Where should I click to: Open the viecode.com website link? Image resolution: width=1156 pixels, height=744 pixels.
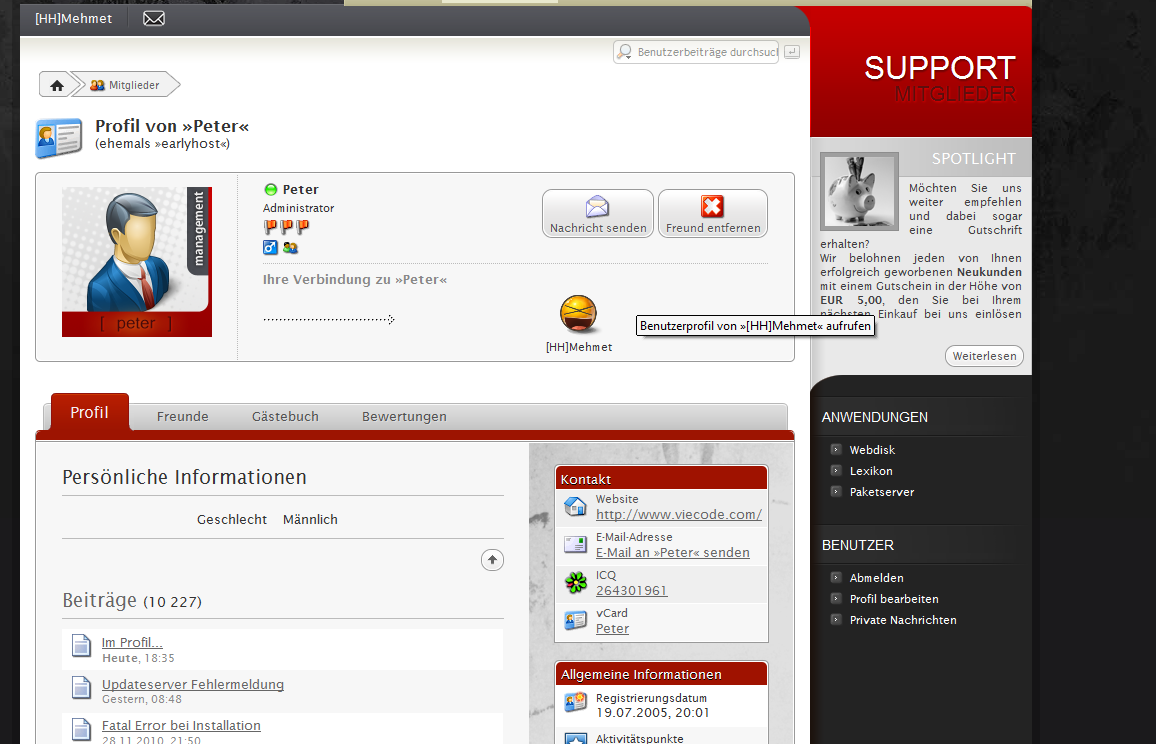coord(678,515)
